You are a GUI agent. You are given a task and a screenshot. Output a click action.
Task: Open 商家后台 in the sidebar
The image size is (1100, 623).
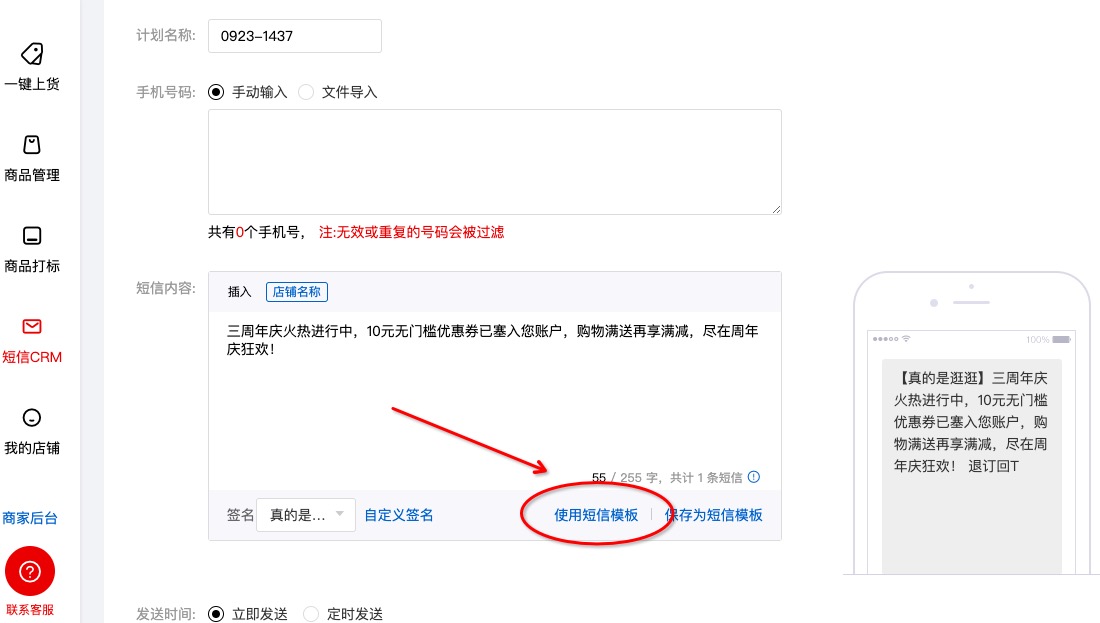[x=30, y=518]
